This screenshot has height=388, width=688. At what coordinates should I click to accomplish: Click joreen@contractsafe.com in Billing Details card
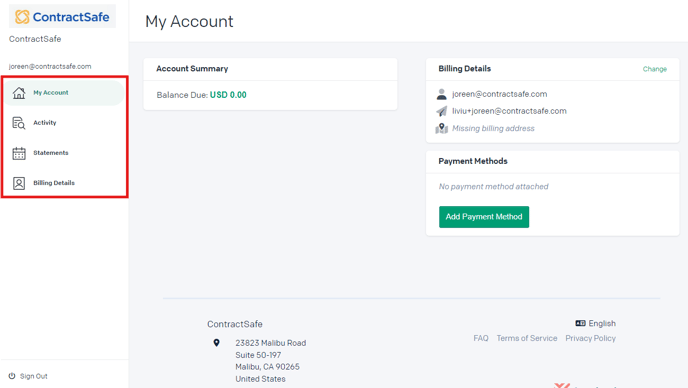click(499, 94)
